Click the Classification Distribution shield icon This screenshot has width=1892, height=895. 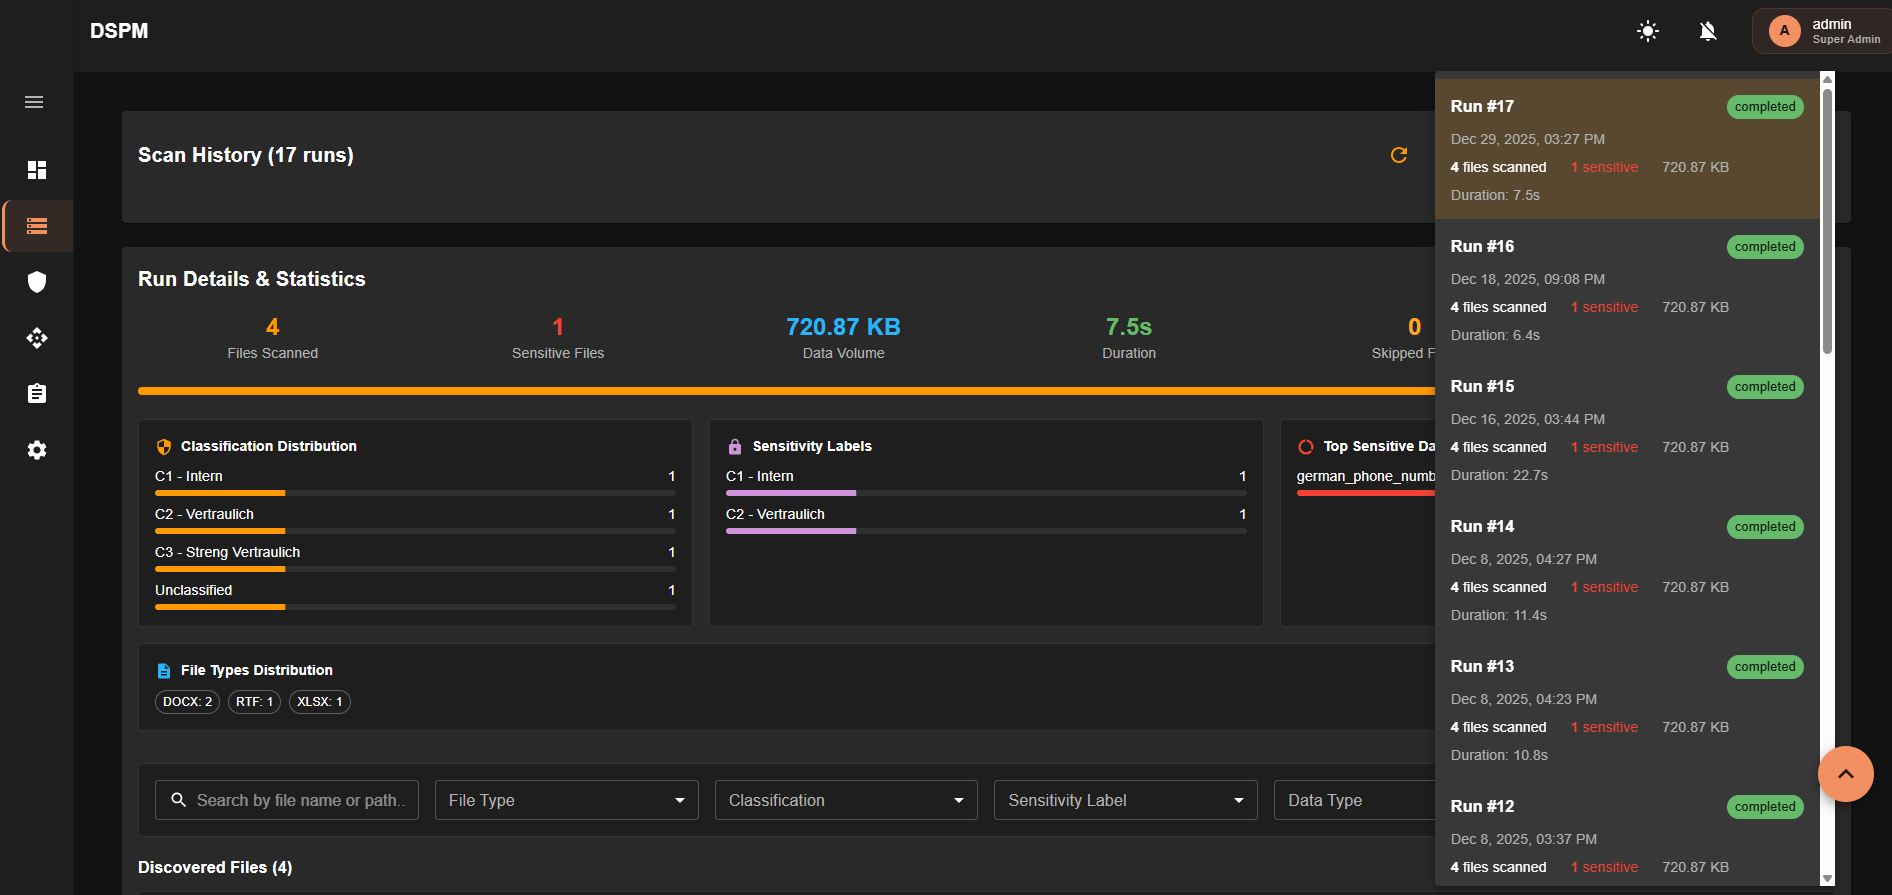164,447
